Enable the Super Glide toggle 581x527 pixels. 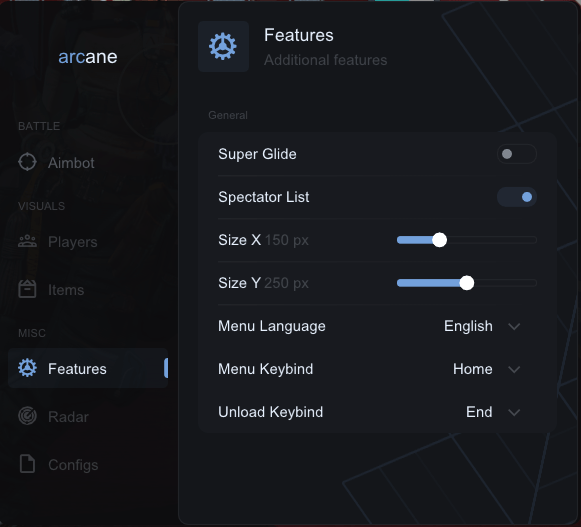pos(517,154)
